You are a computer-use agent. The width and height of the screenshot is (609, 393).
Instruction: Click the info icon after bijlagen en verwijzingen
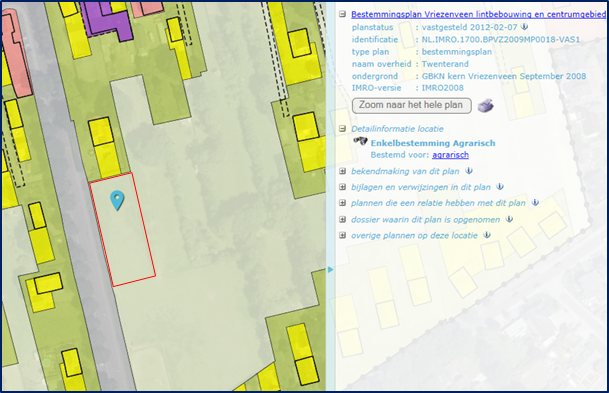(x=500, y=187)
